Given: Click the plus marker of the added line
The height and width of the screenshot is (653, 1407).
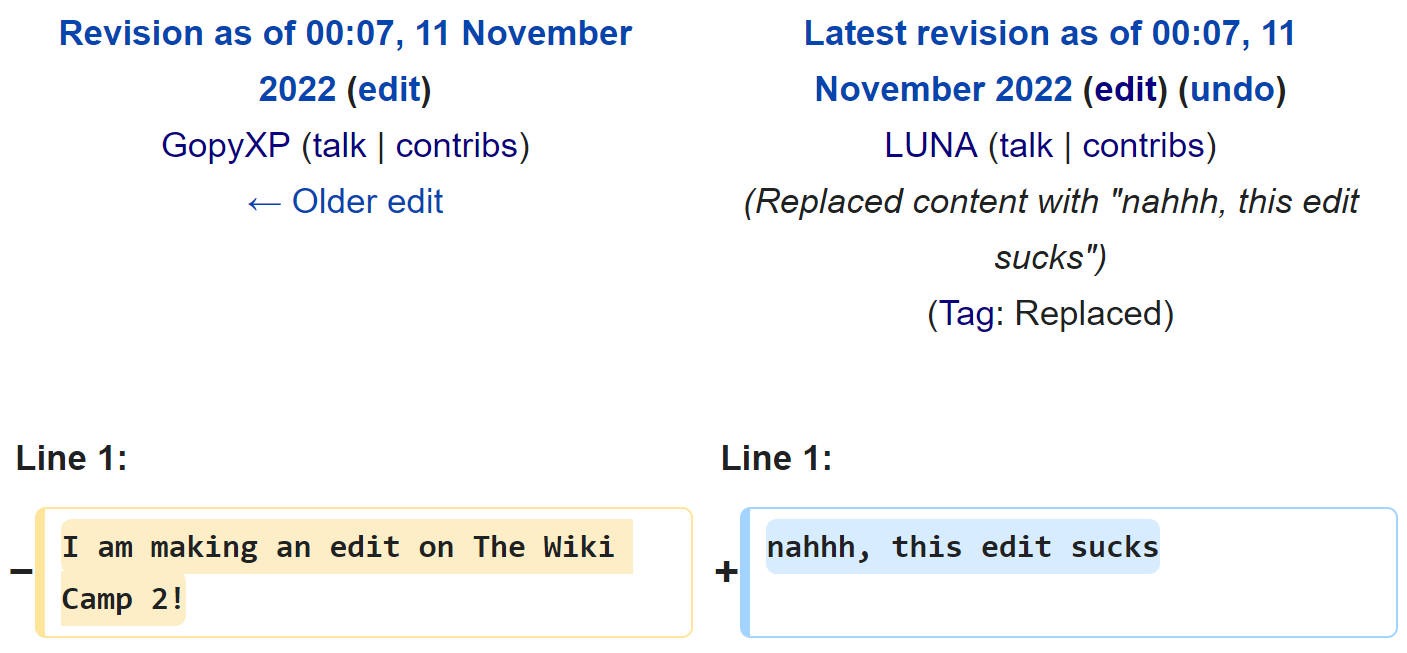Looking at the screenshot, I should tap(727, 572).
